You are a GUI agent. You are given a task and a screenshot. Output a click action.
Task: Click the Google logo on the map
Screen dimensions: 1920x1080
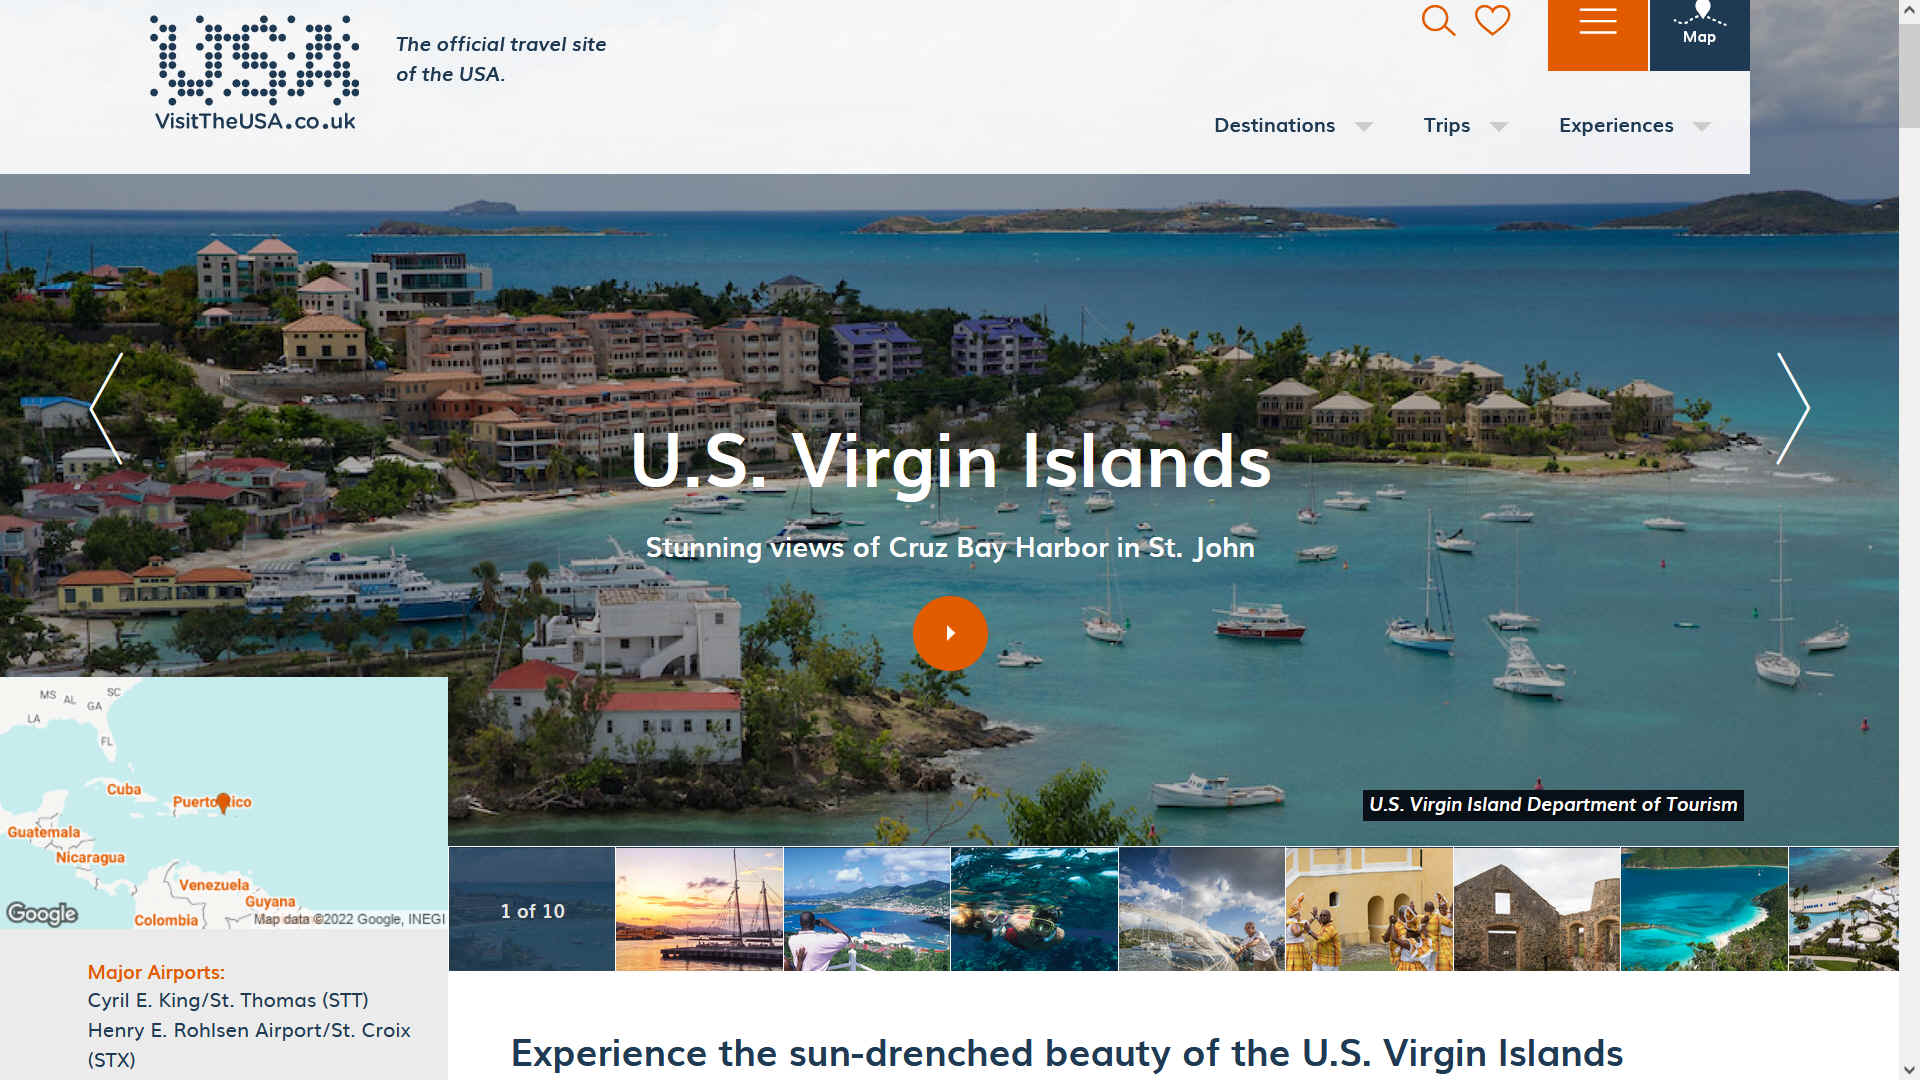pyautogui.click(x=42, y=913)
